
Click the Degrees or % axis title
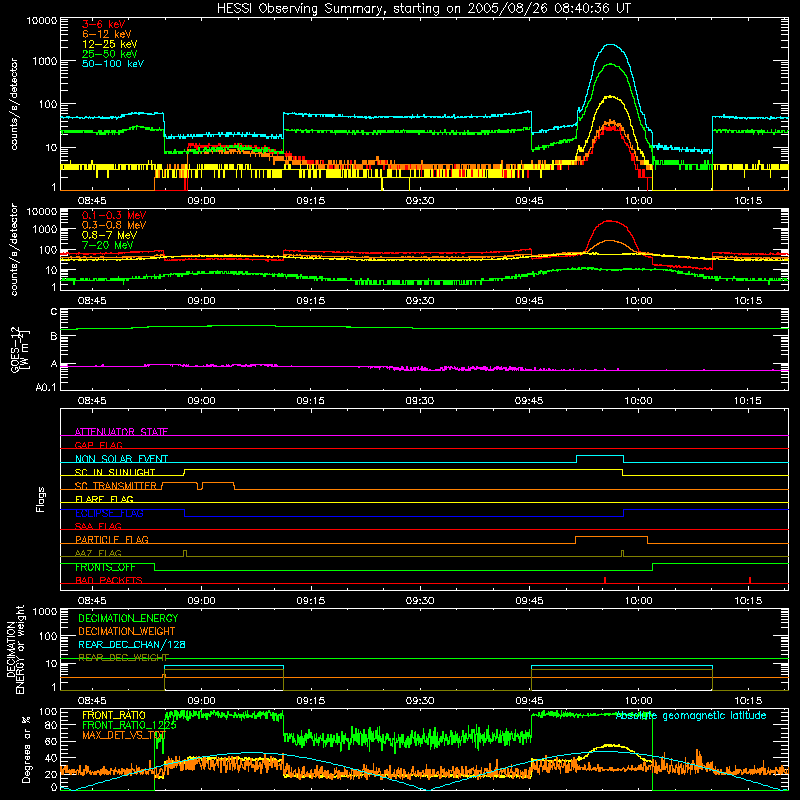(x=26, y=749)
